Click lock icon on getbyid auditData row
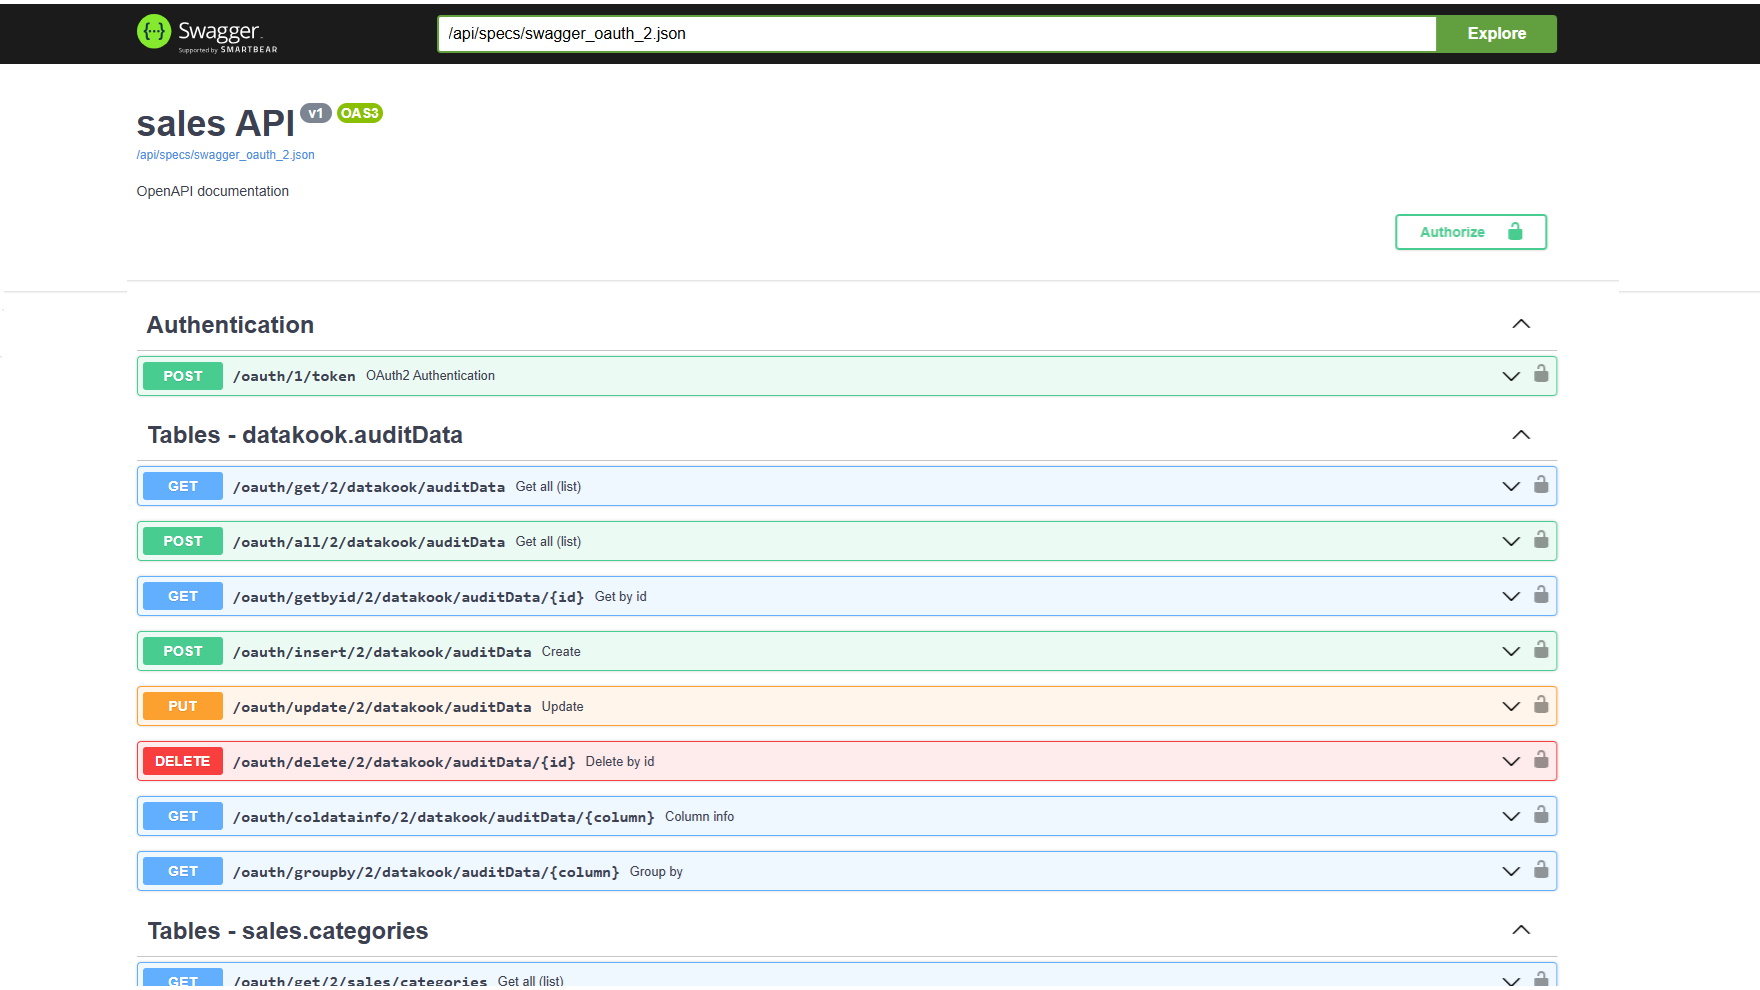This screenshot has height=990, width=1760. click(1541, 595)
